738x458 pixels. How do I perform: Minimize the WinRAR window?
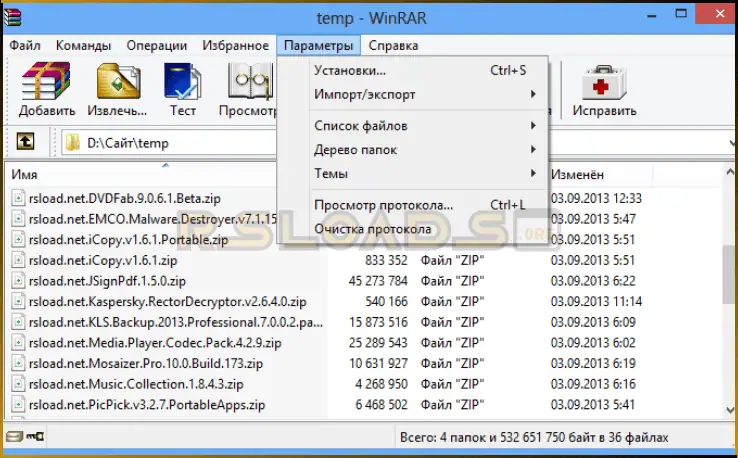(x=652, y=16)
